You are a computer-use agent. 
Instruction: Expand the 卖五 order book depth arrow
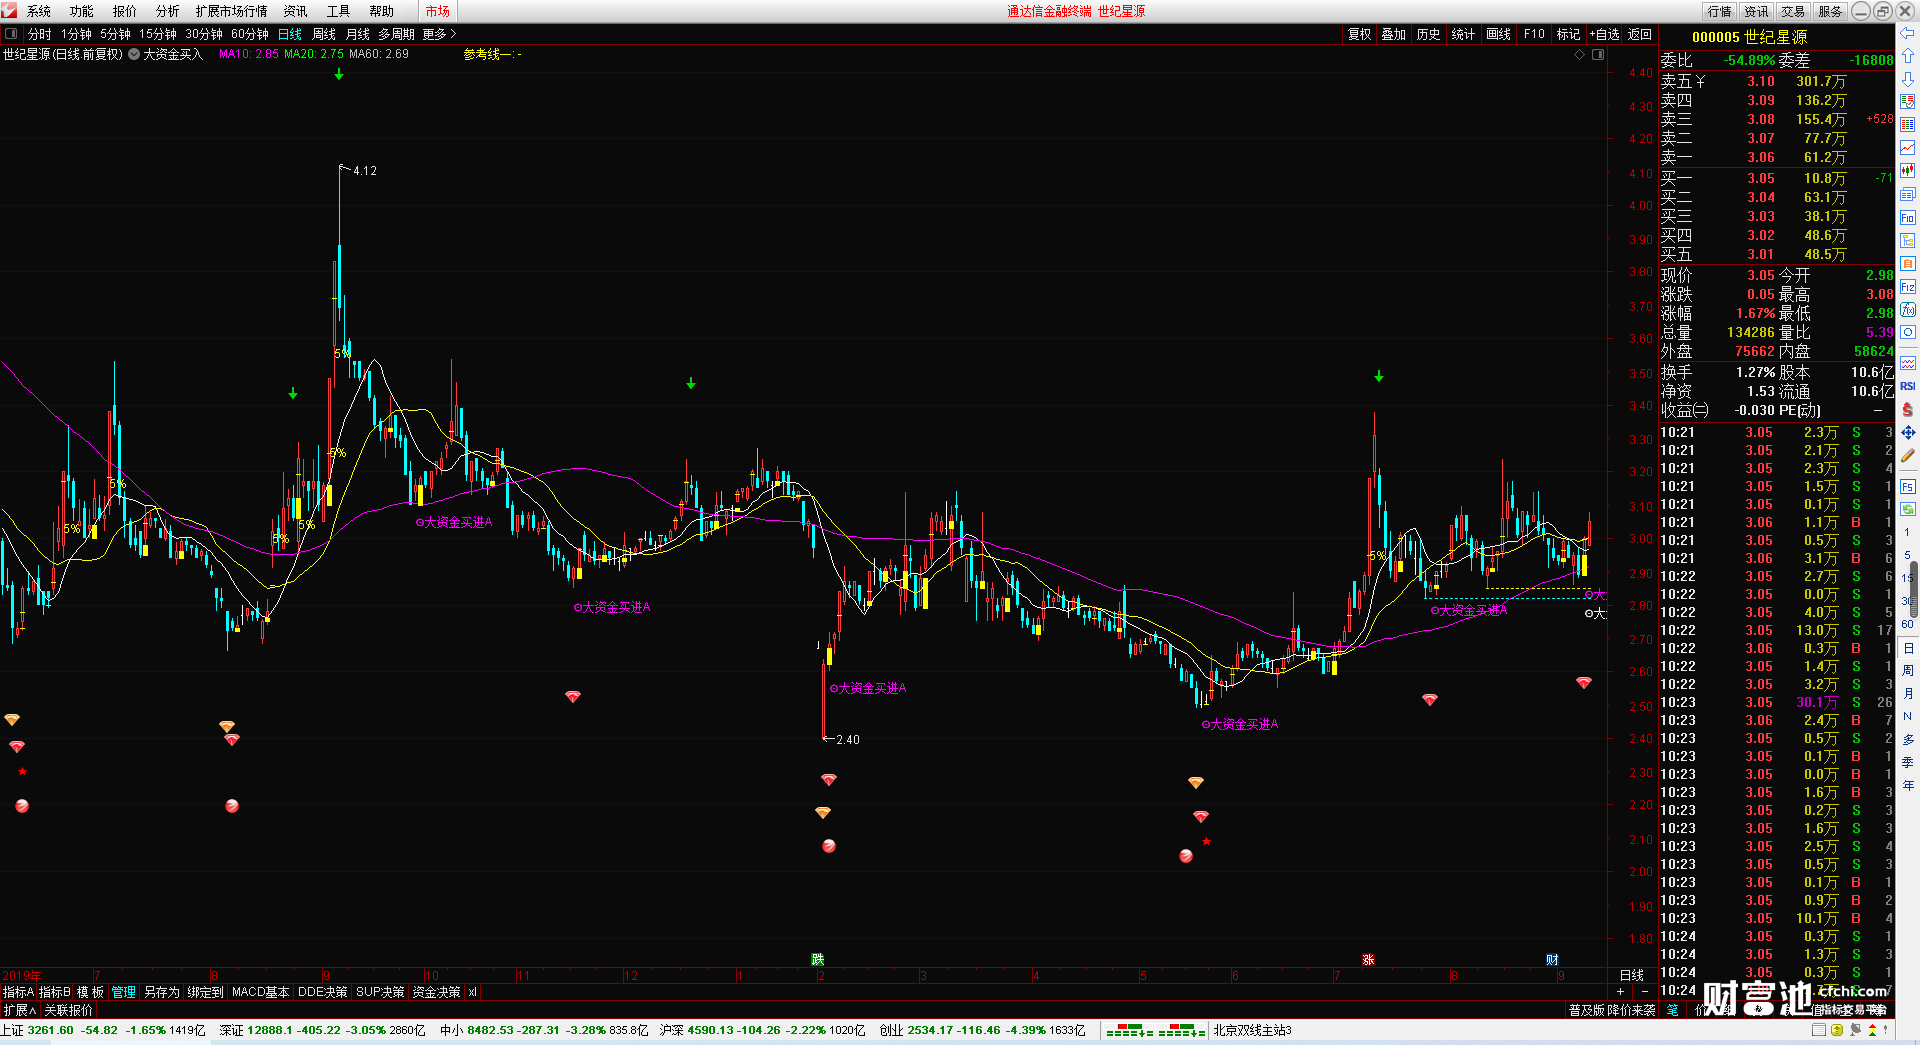pyautogui.click(x=1700, y=82)
